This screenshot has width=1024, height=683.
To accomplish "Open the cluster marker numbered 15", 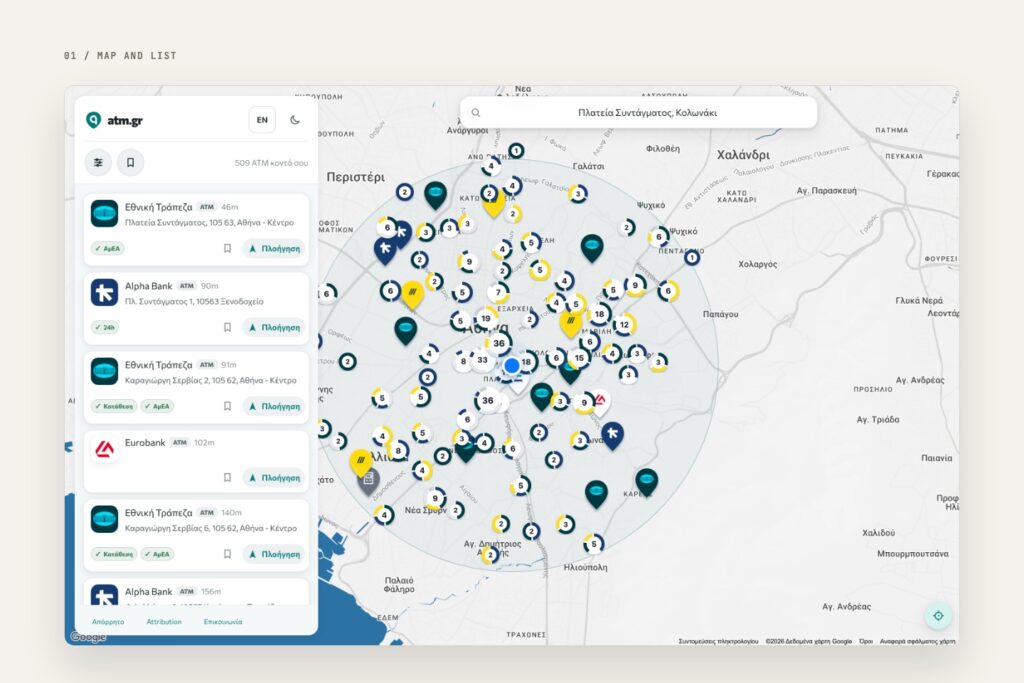I will coord(579,358).
